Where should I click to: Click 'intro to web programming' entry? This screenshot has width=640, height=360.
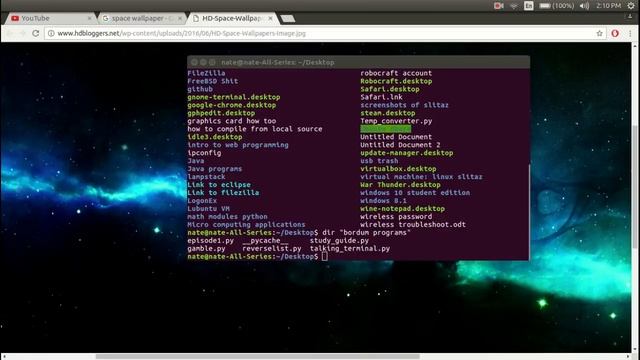tap(238, 145)
